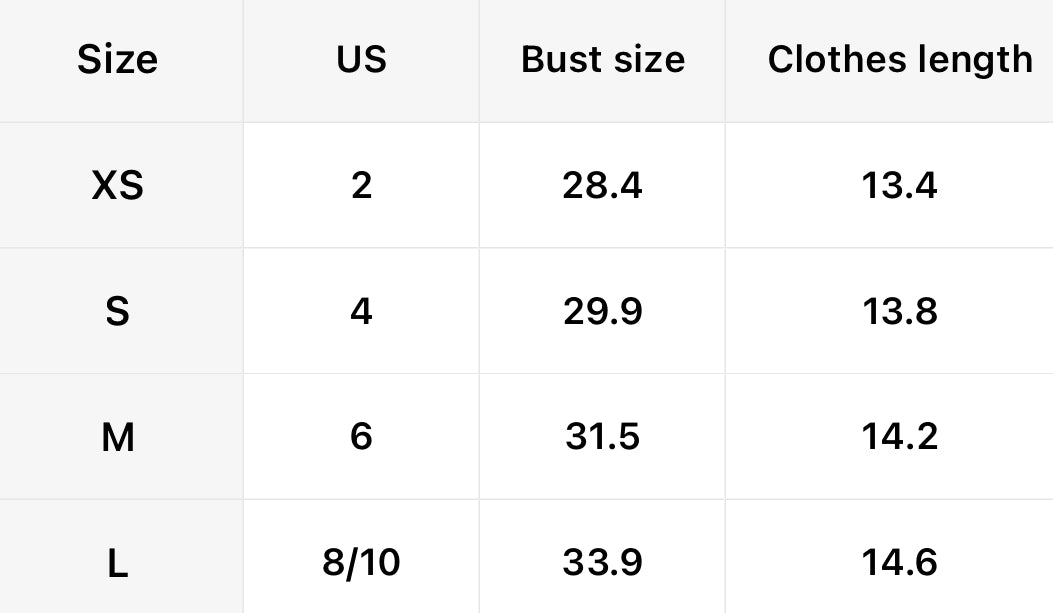
Task: Select the Bust size column header
Action: point(603,60)
